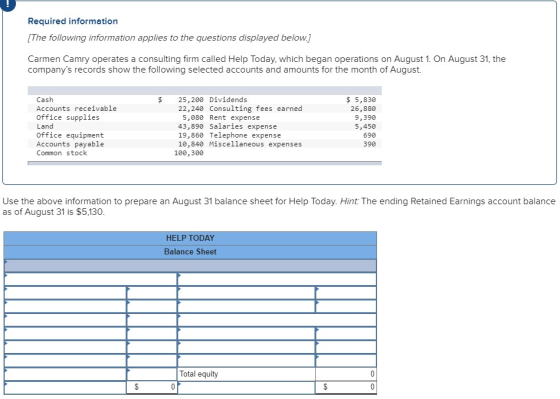The width and height of the screenshot is (560, 399).
Task: Select the Accounts receivable label
Action: (76, 109)
